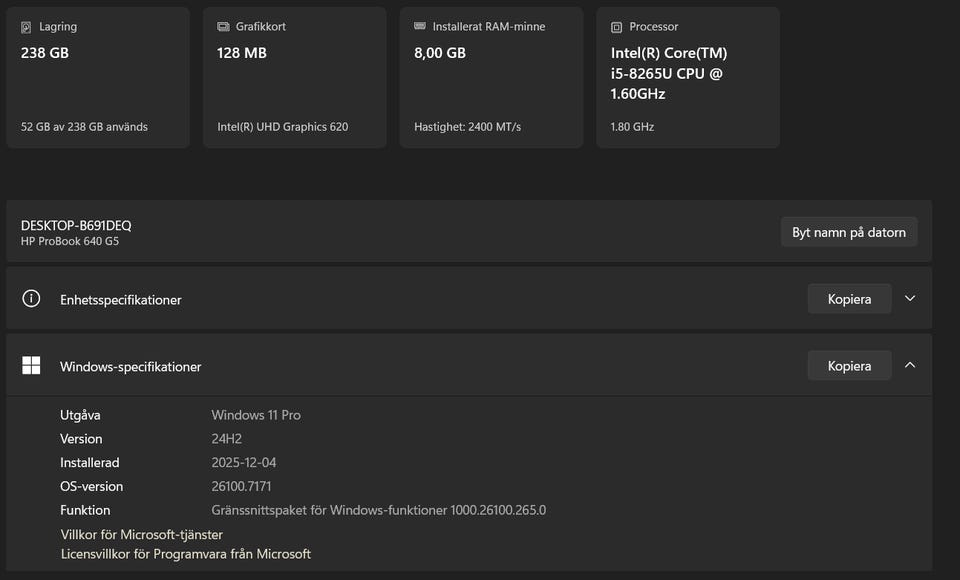Click the Installerat RAM-minne memory icon
The height and width of the screenshot is (580, 960).
(x=420, y=27)
